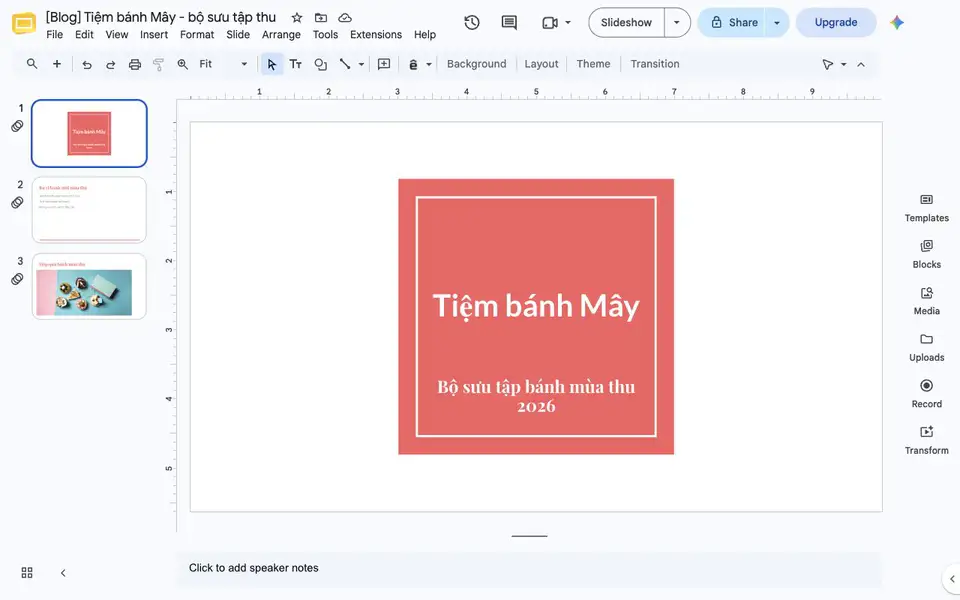Select the Line tool
960x600 pixels.
point(345,64)
